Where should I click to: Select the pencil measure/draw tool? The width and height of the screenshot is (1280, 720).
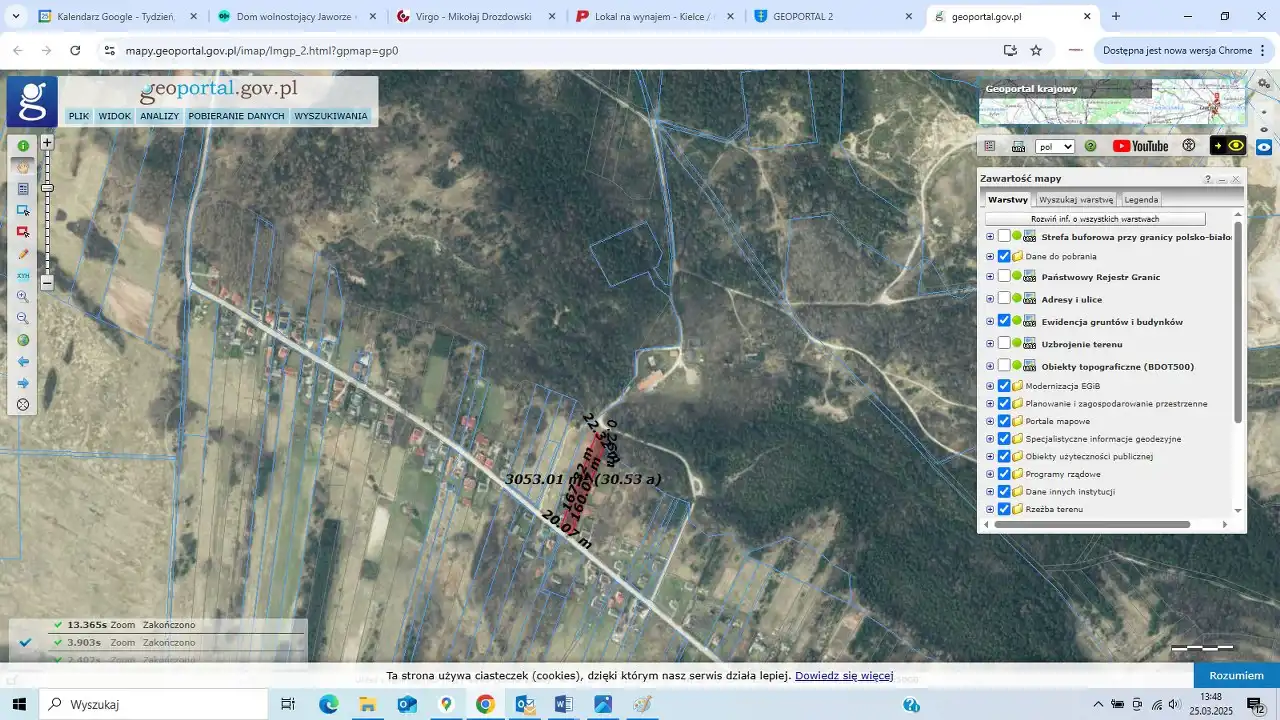click(23, 254)
